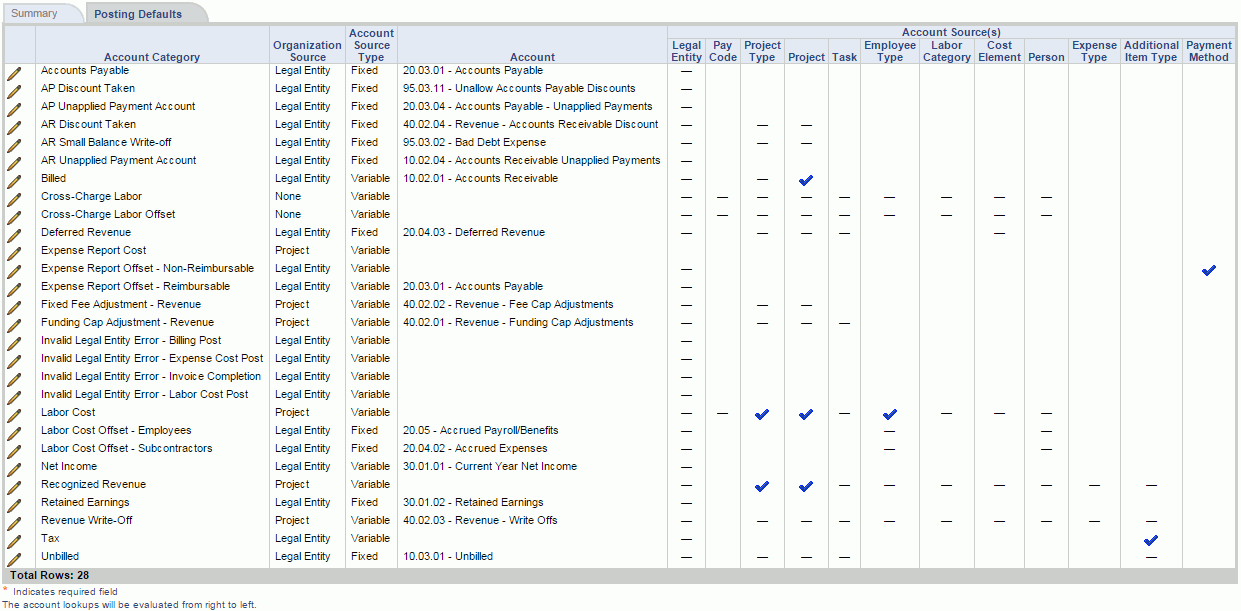Edit the Cross-Charge Labor row via pencil
1241x611 pixels.
(x=14, y=199)
